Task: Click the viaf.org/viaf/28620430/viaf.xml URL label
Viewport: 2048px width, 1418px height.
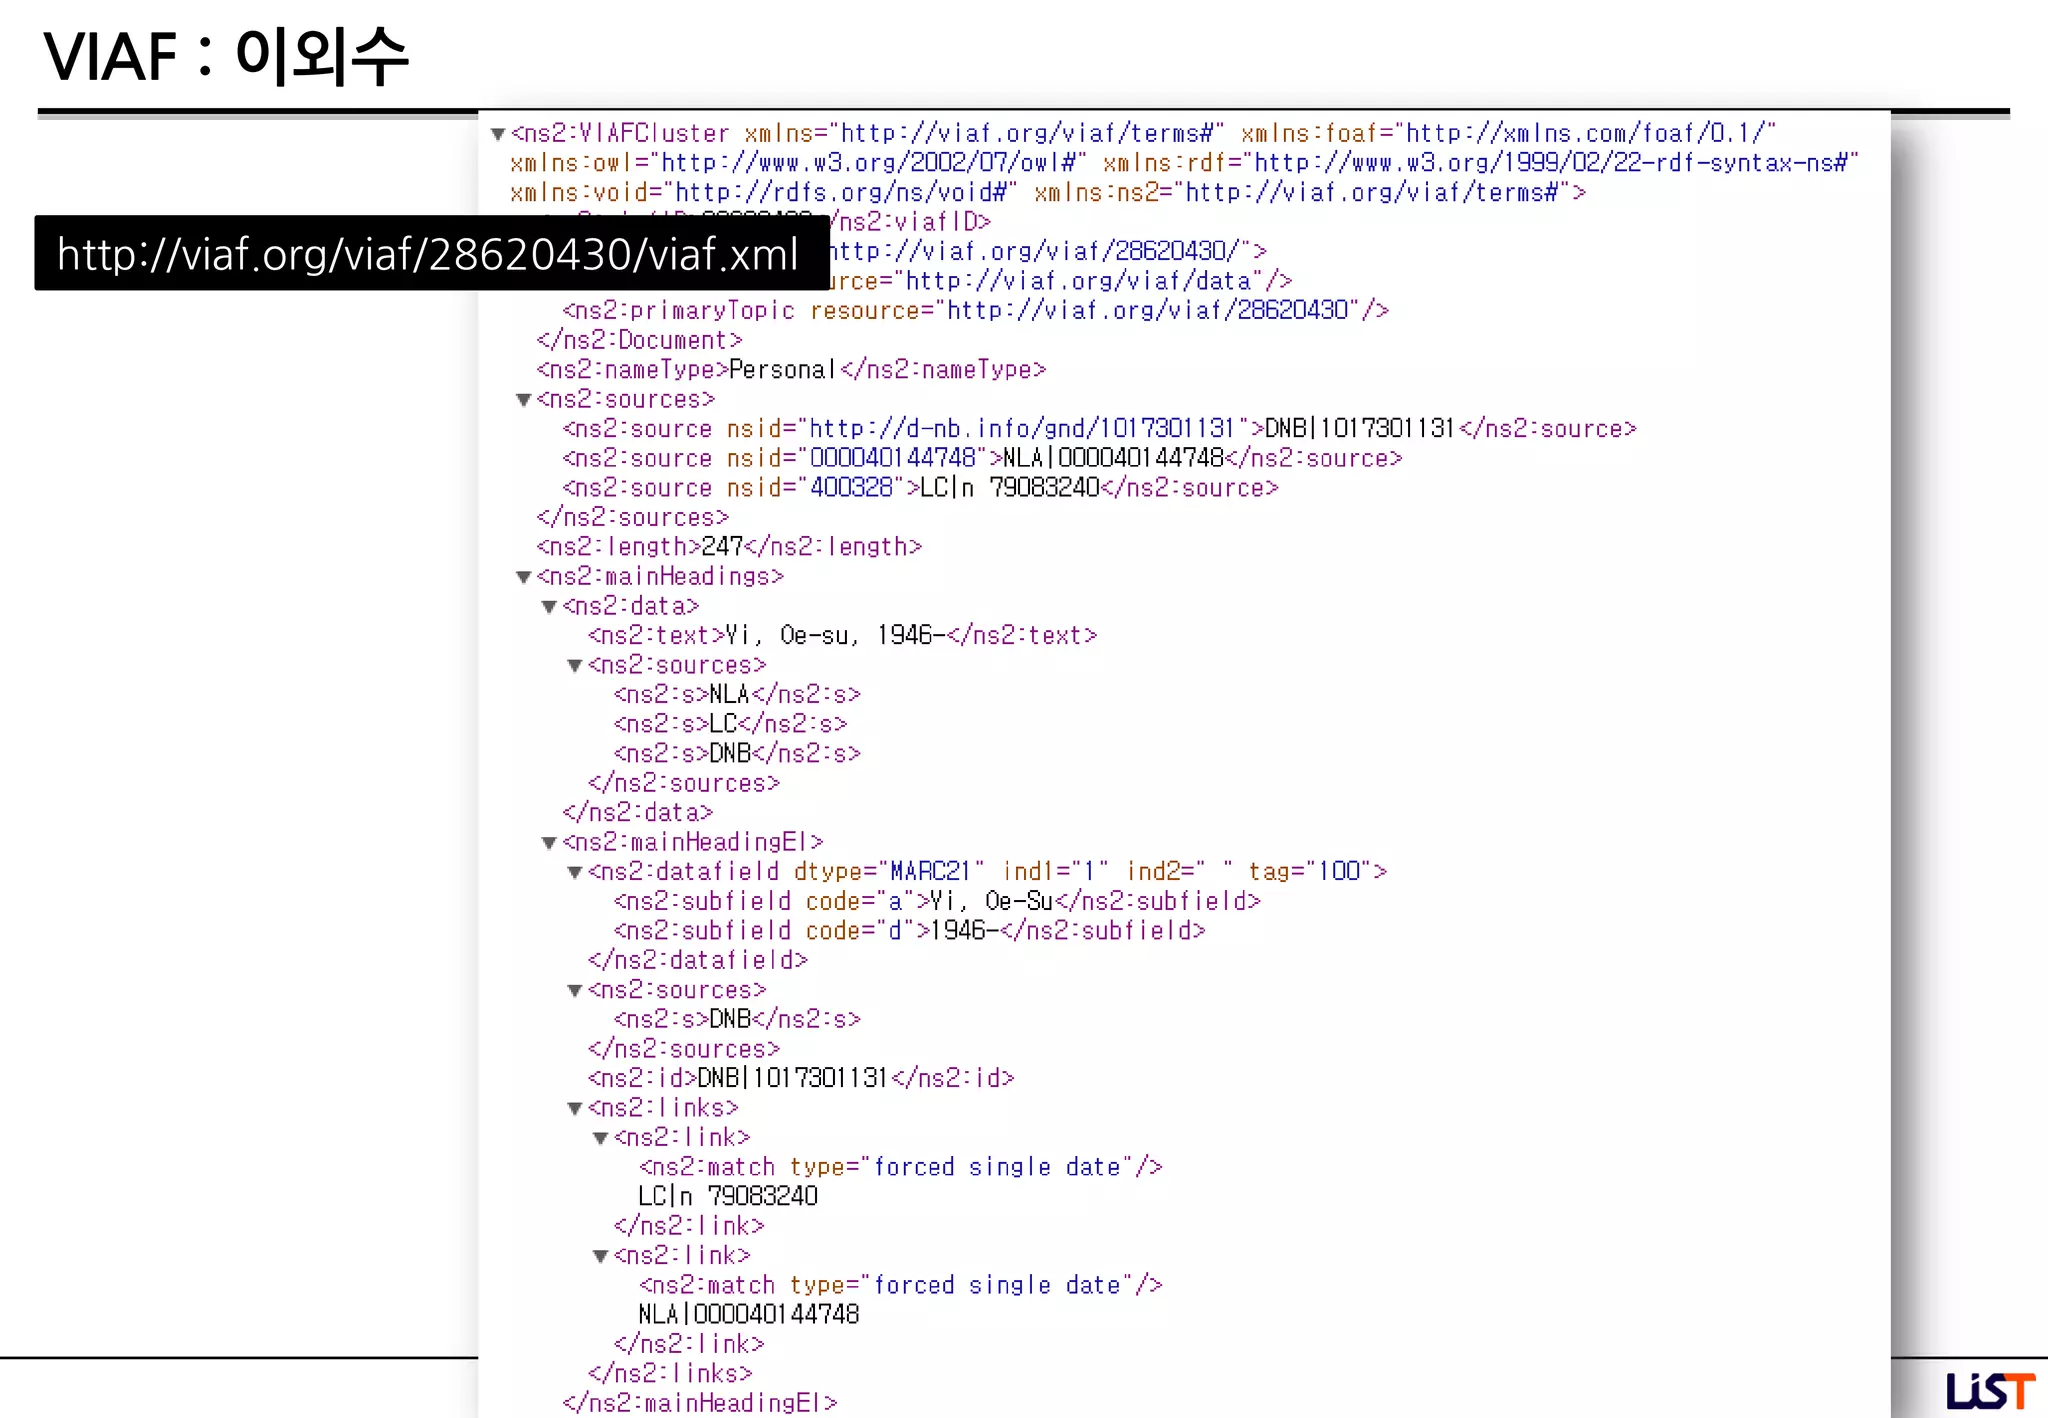Action: tap(428, 254)
